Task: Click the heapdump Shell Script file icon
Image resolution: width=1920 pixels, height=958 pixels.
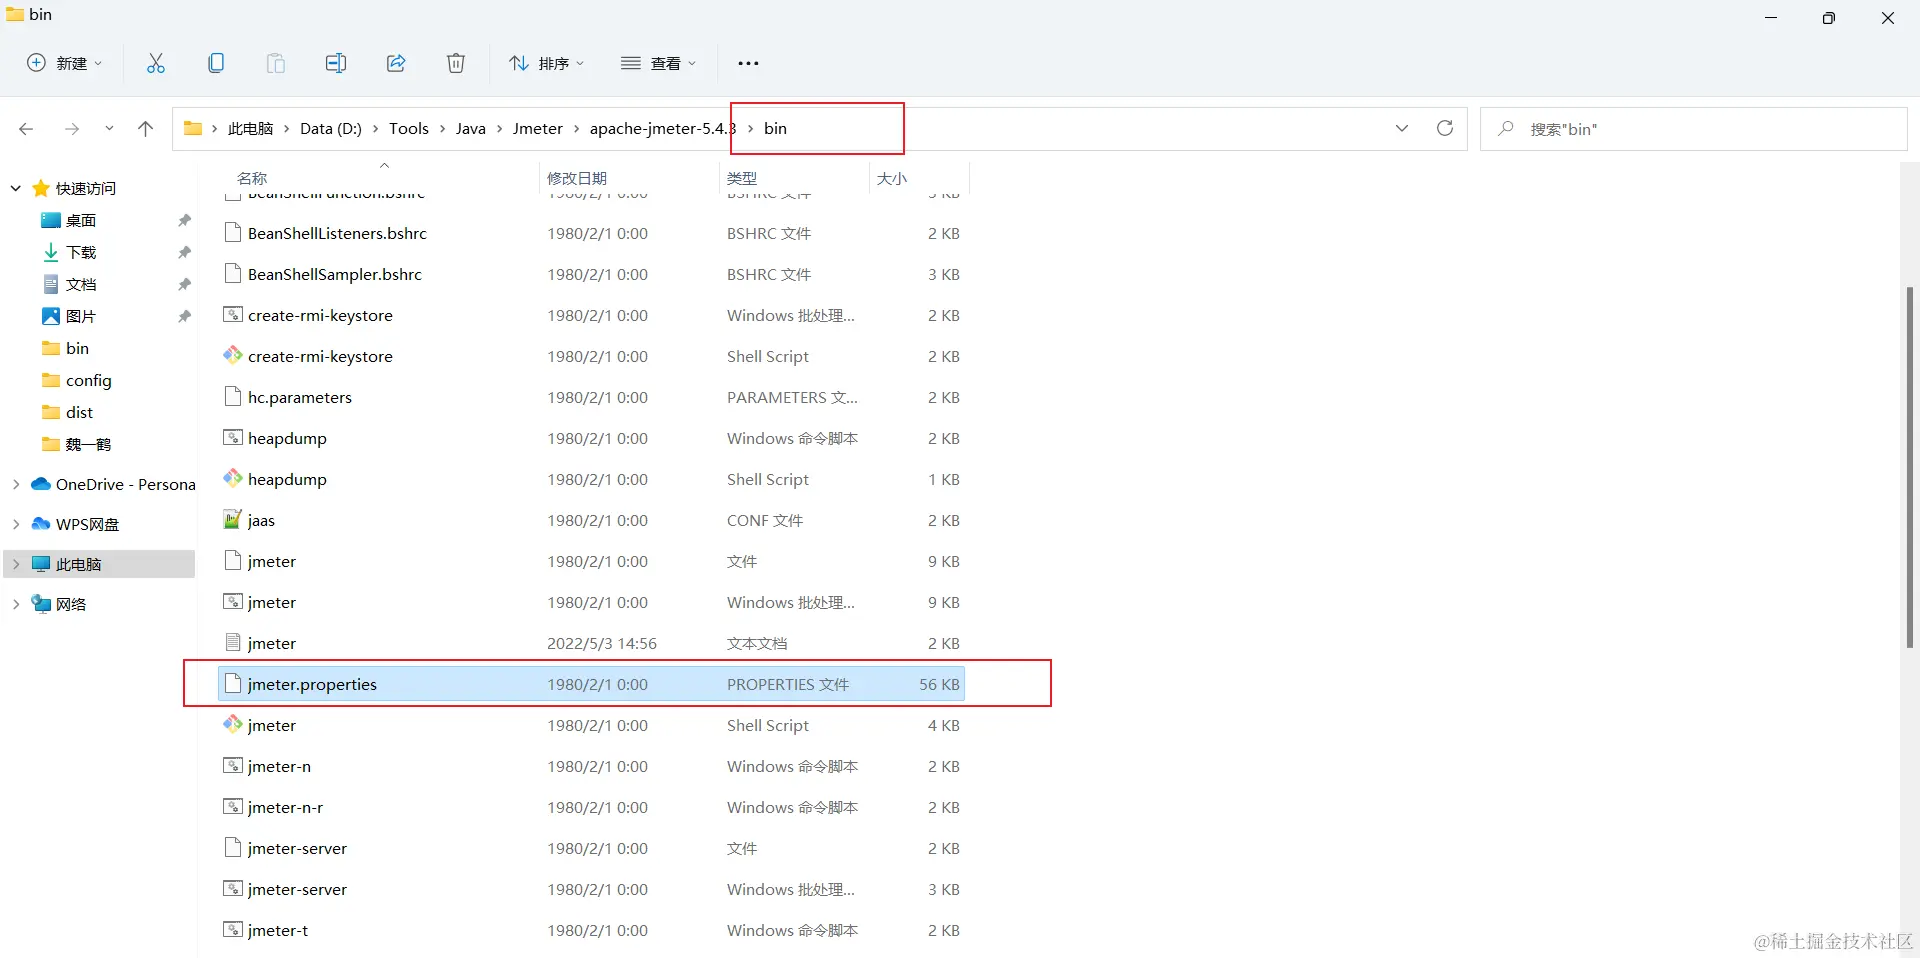Action: pos(233,478)
